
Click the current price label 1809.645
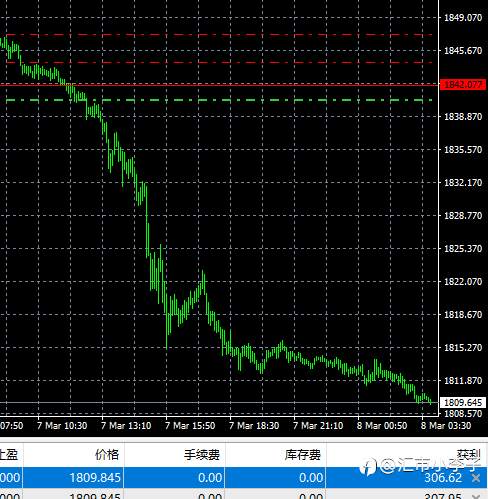coord(463,403)
